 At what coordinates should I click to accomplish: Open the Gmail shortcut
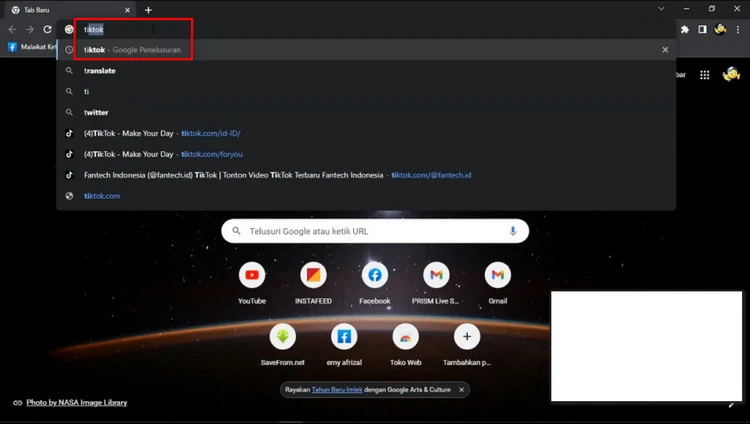tap(497, 283)
